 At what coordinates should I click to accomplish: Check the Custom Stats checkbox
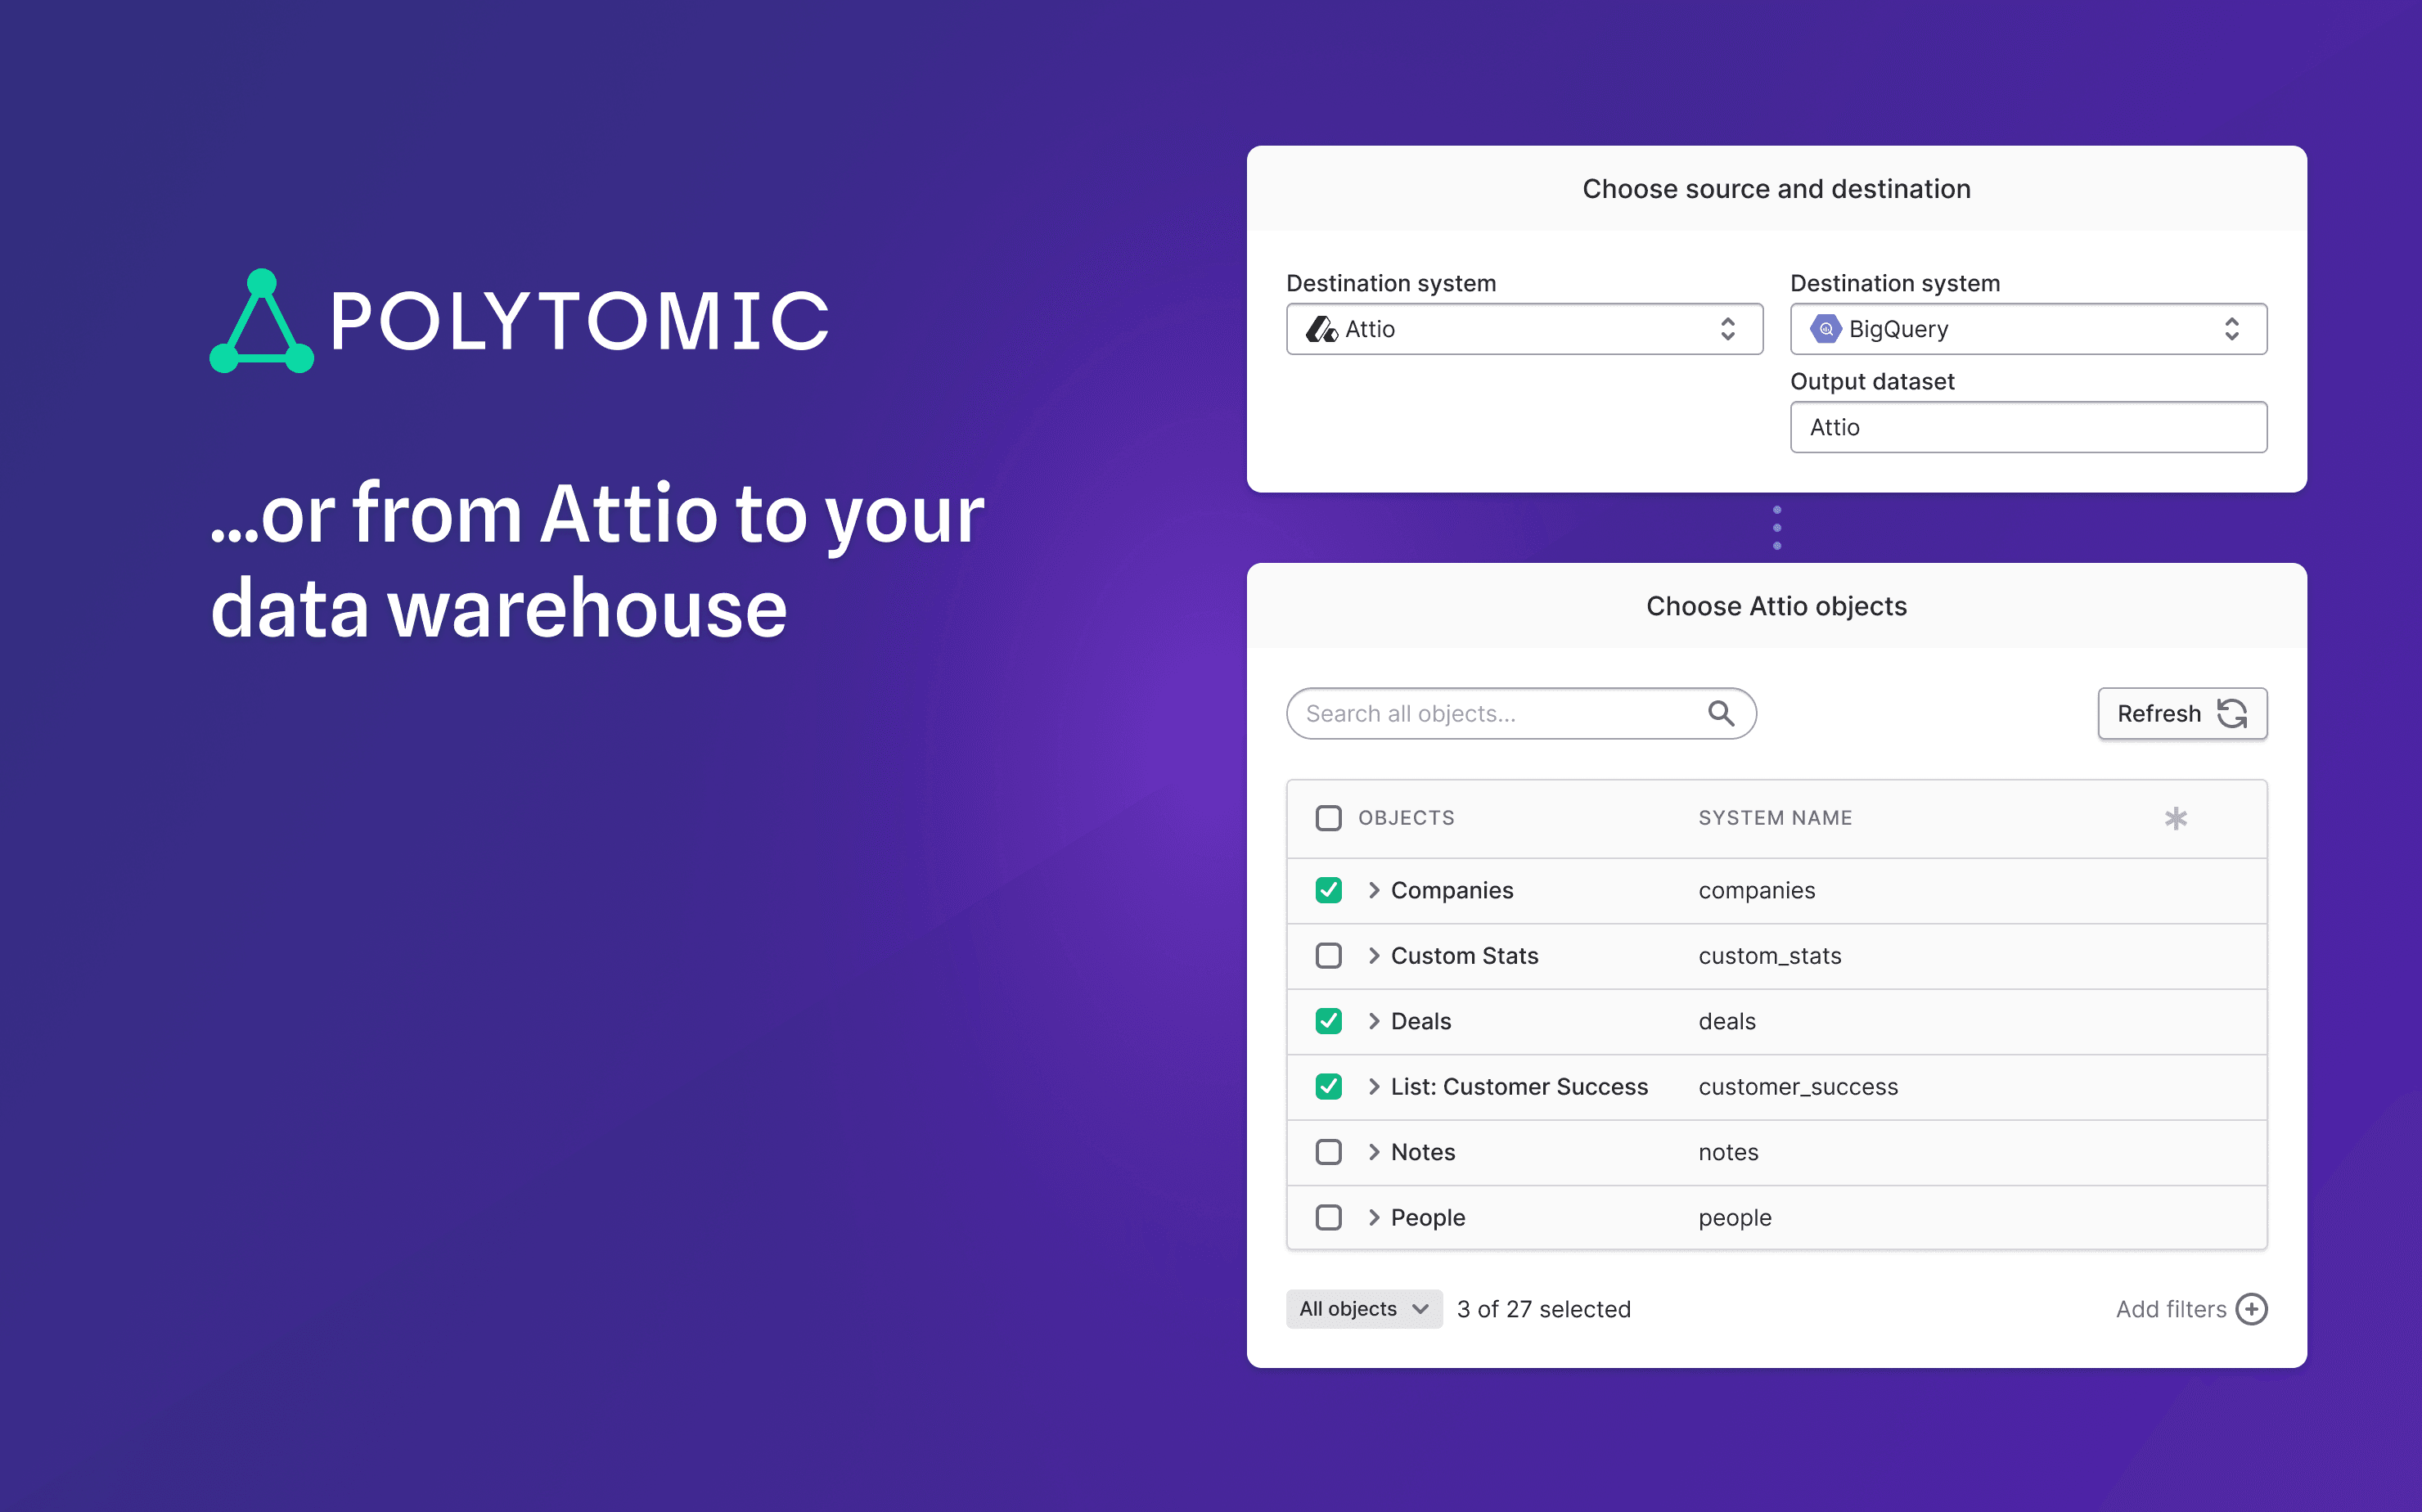(x=1328, y=955)
